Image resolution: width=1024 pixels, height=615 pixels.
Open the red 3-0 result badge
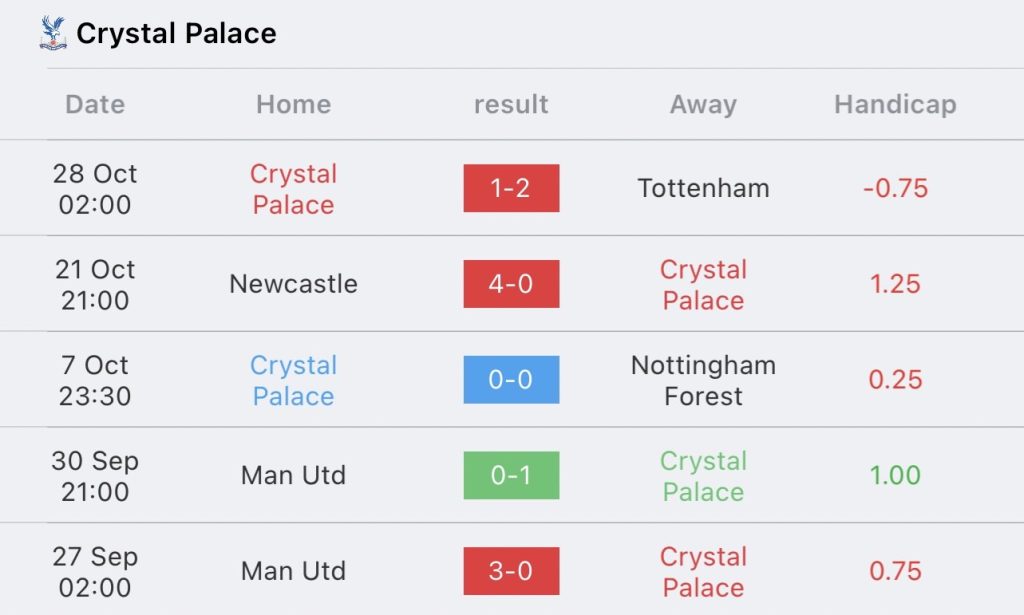click(x=511, y=571)
